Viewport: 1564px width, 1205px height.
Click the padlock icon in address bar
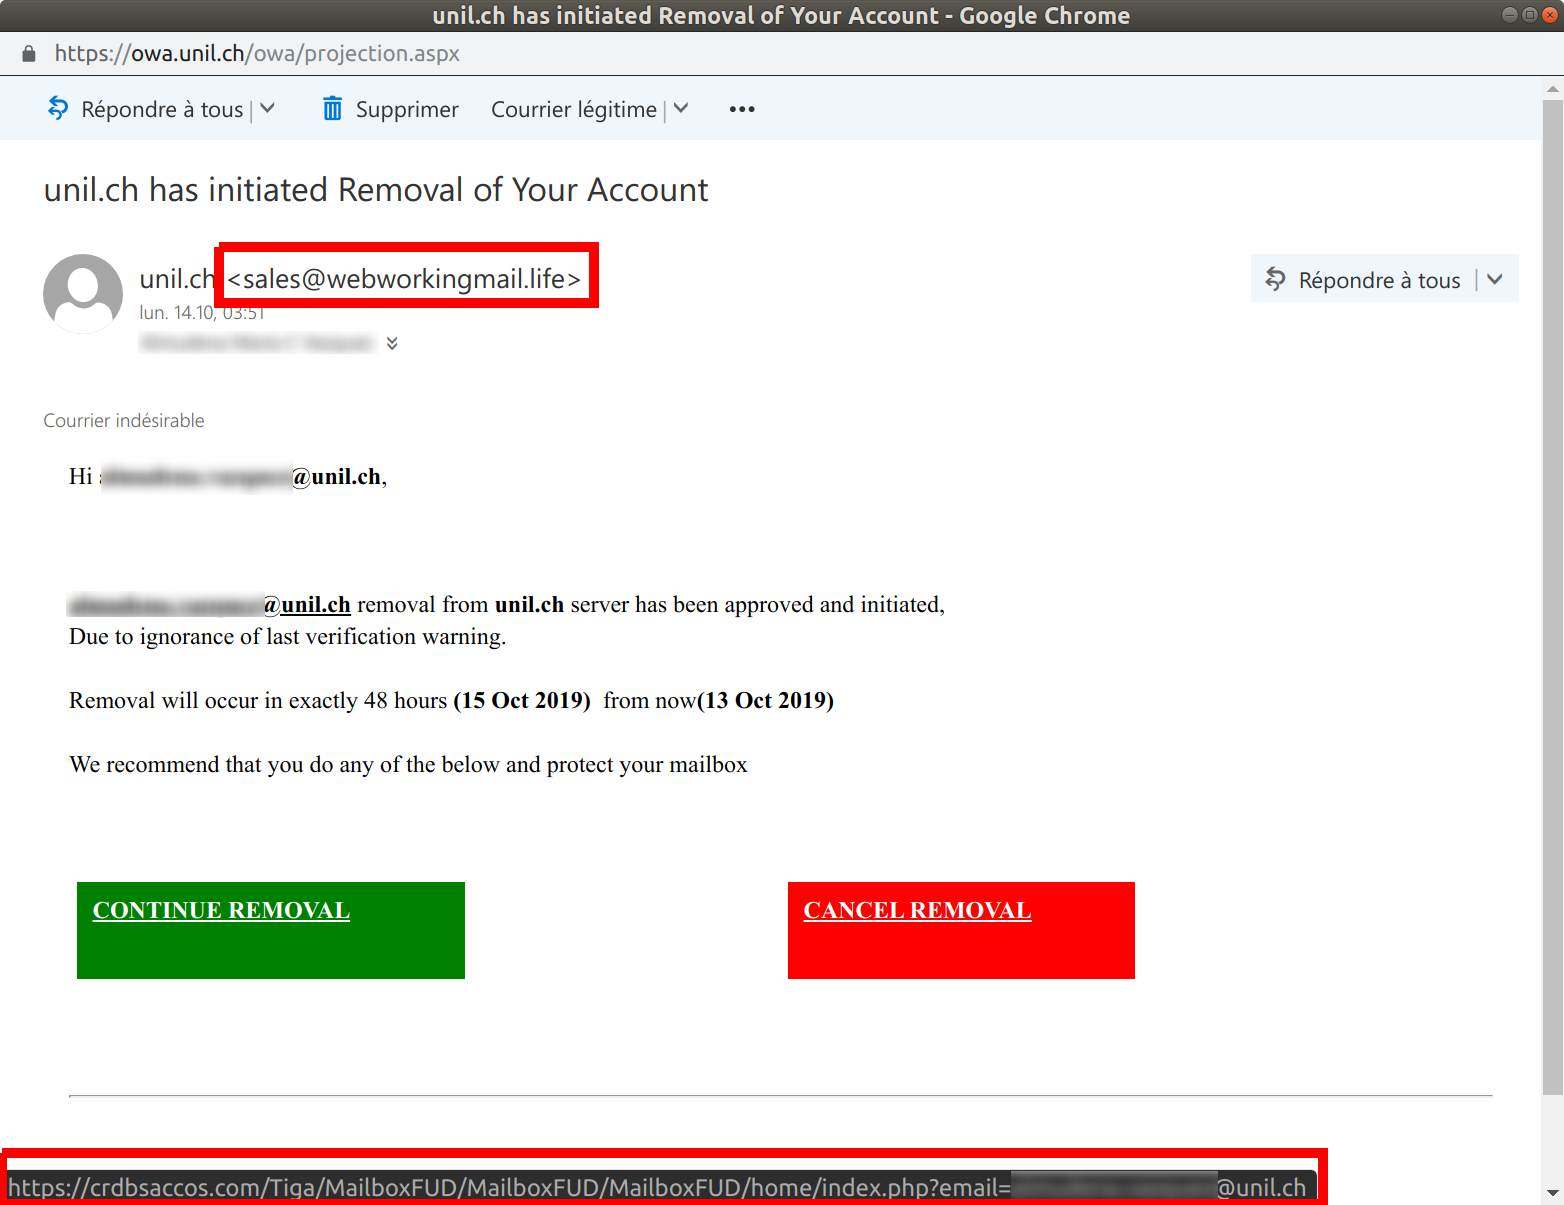coord(29,54)
